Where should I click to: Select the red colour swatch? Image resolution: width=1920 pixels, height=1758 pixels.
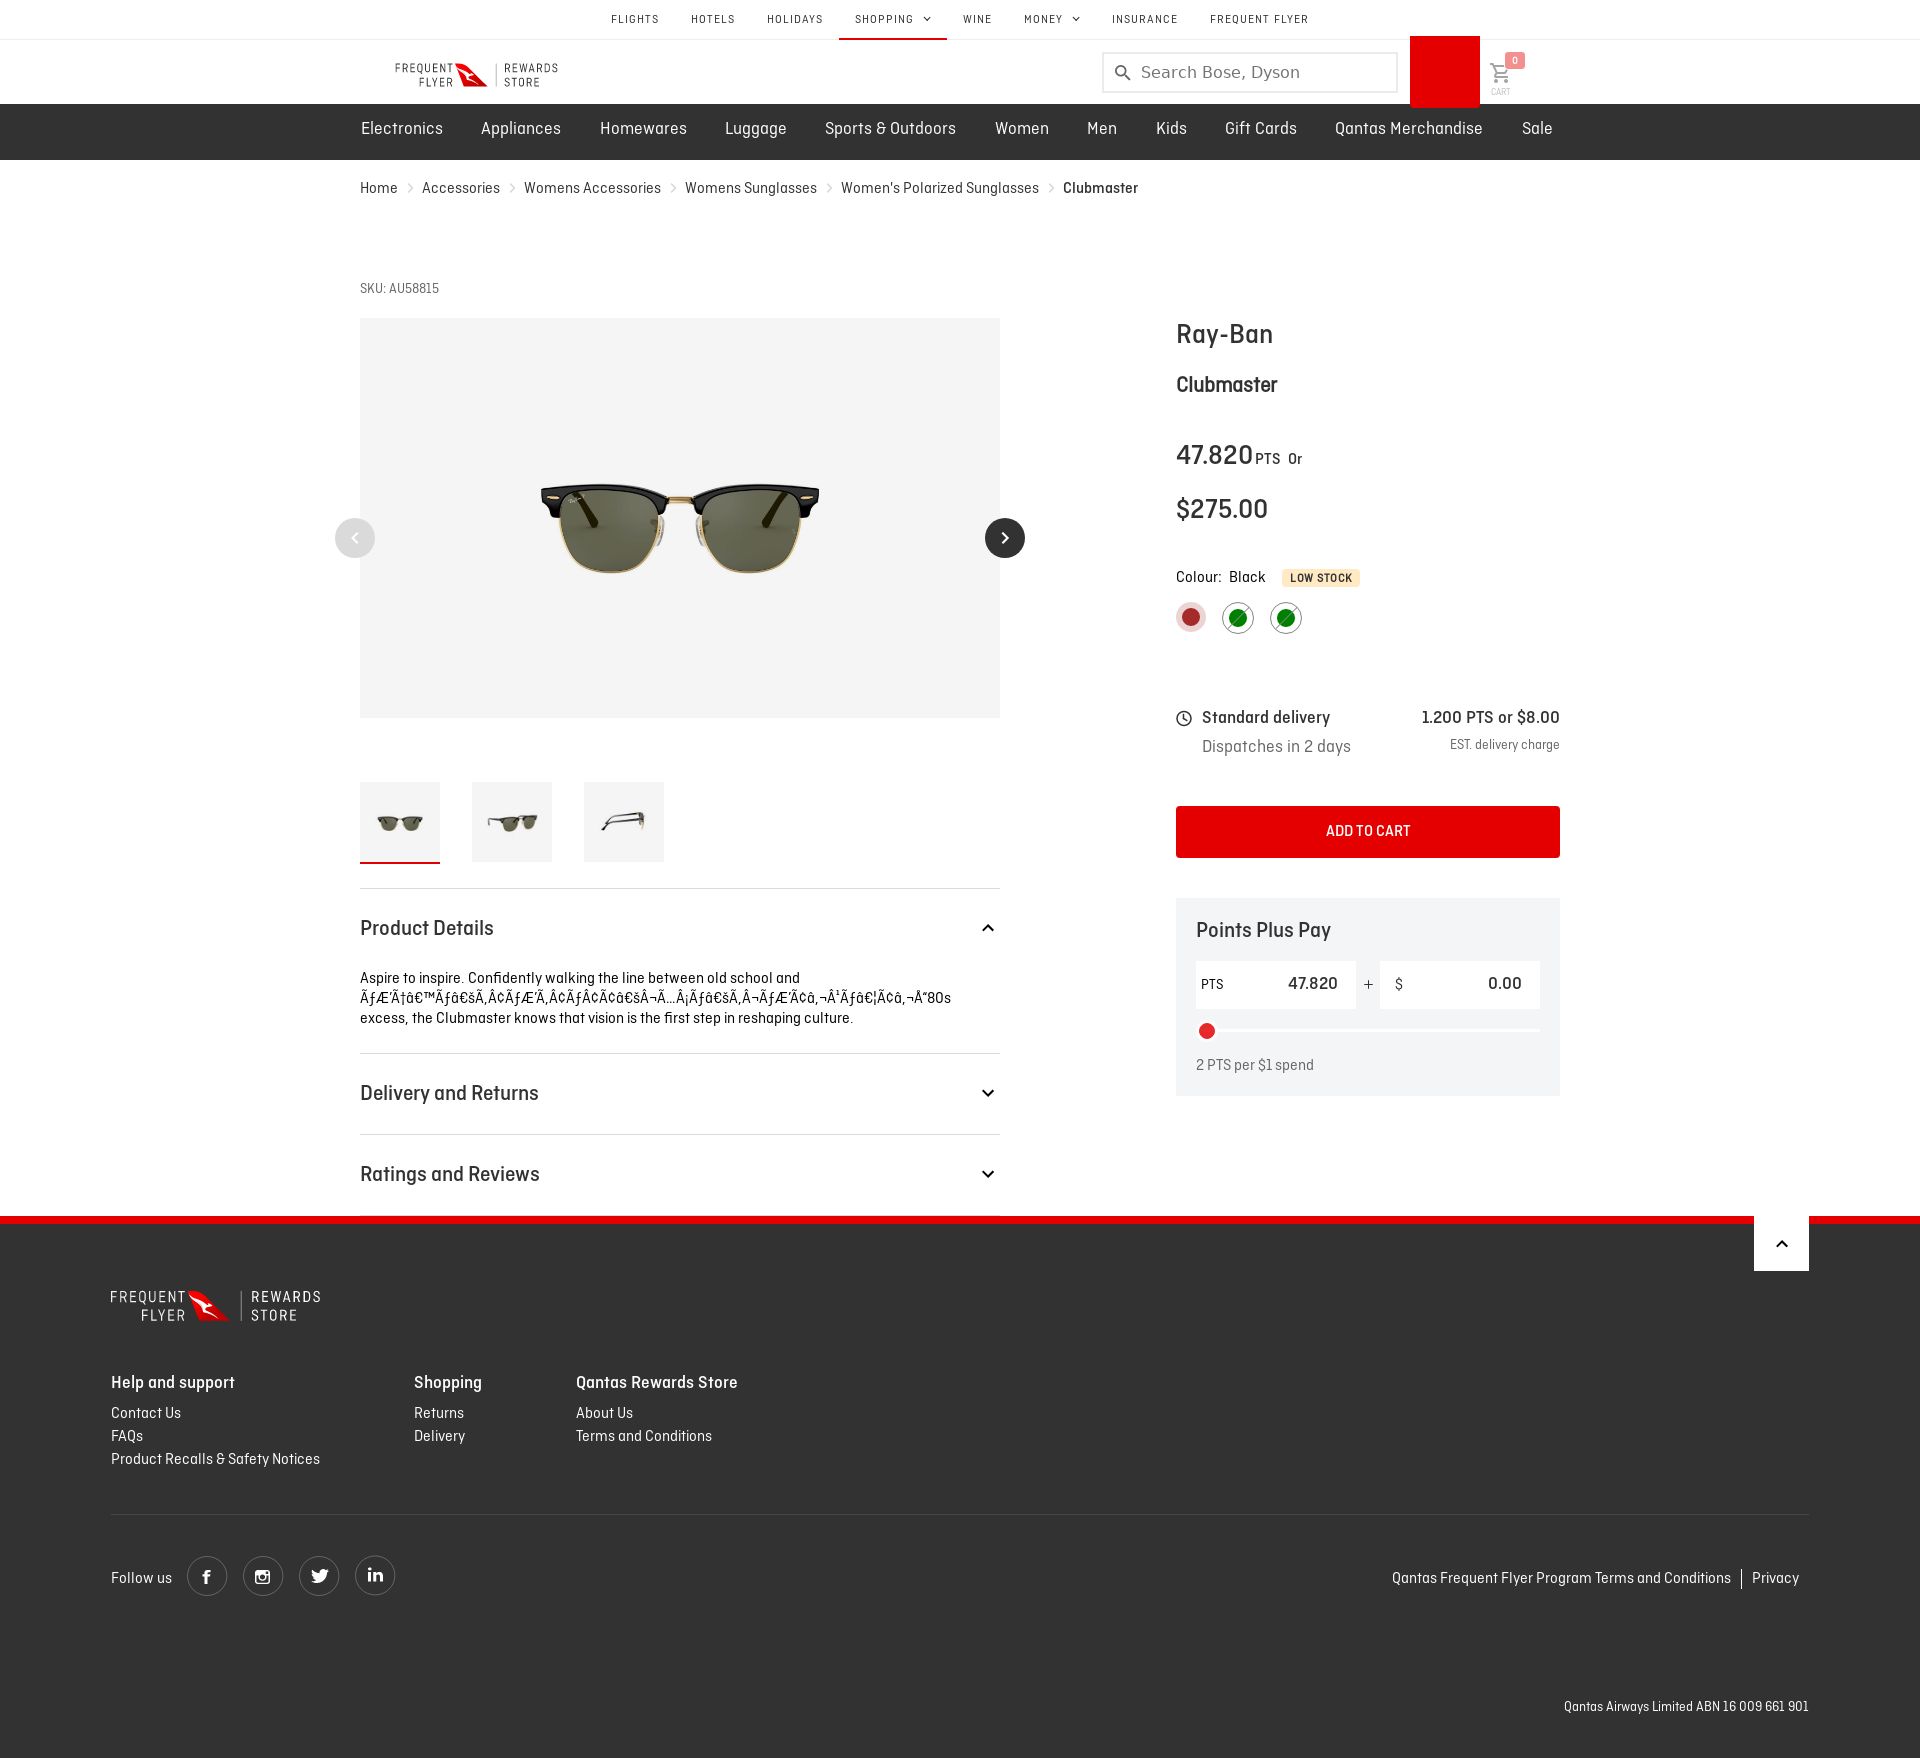tap(1191, 617)
